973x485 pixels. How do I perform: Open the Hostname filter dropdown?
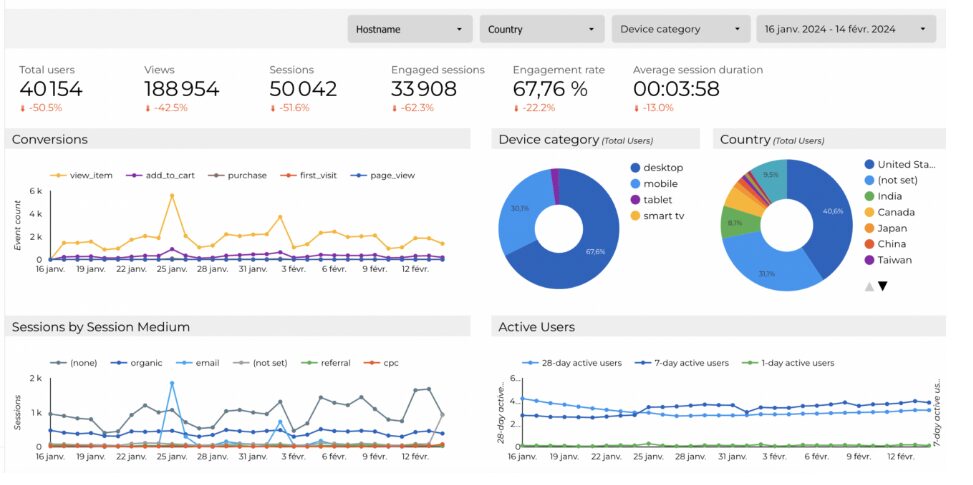[410, 29]
